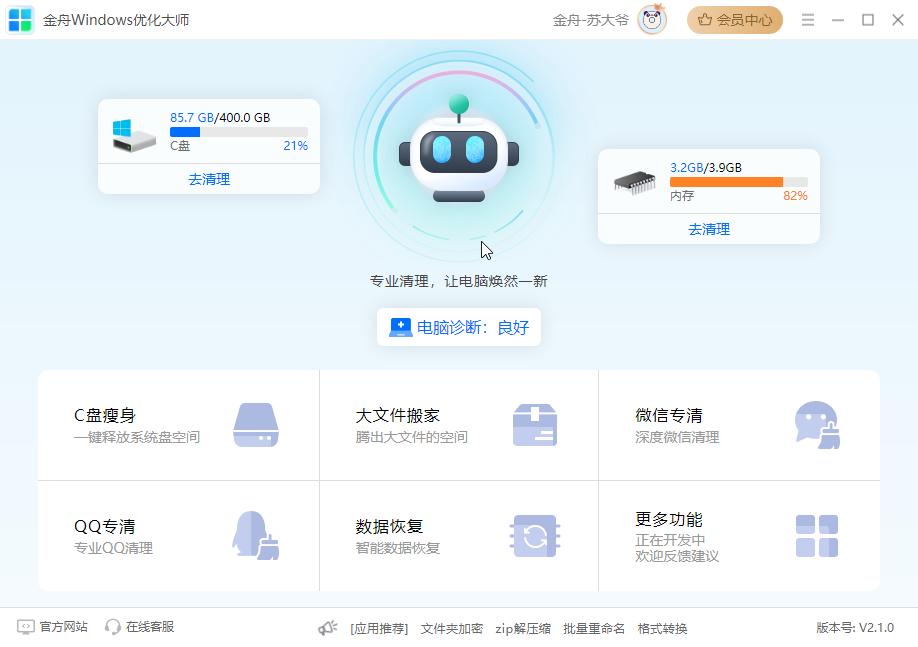Open the 文件夹加密 recommended app
The width and height of the screenshot is (918, 647).
tap(452, 629)
